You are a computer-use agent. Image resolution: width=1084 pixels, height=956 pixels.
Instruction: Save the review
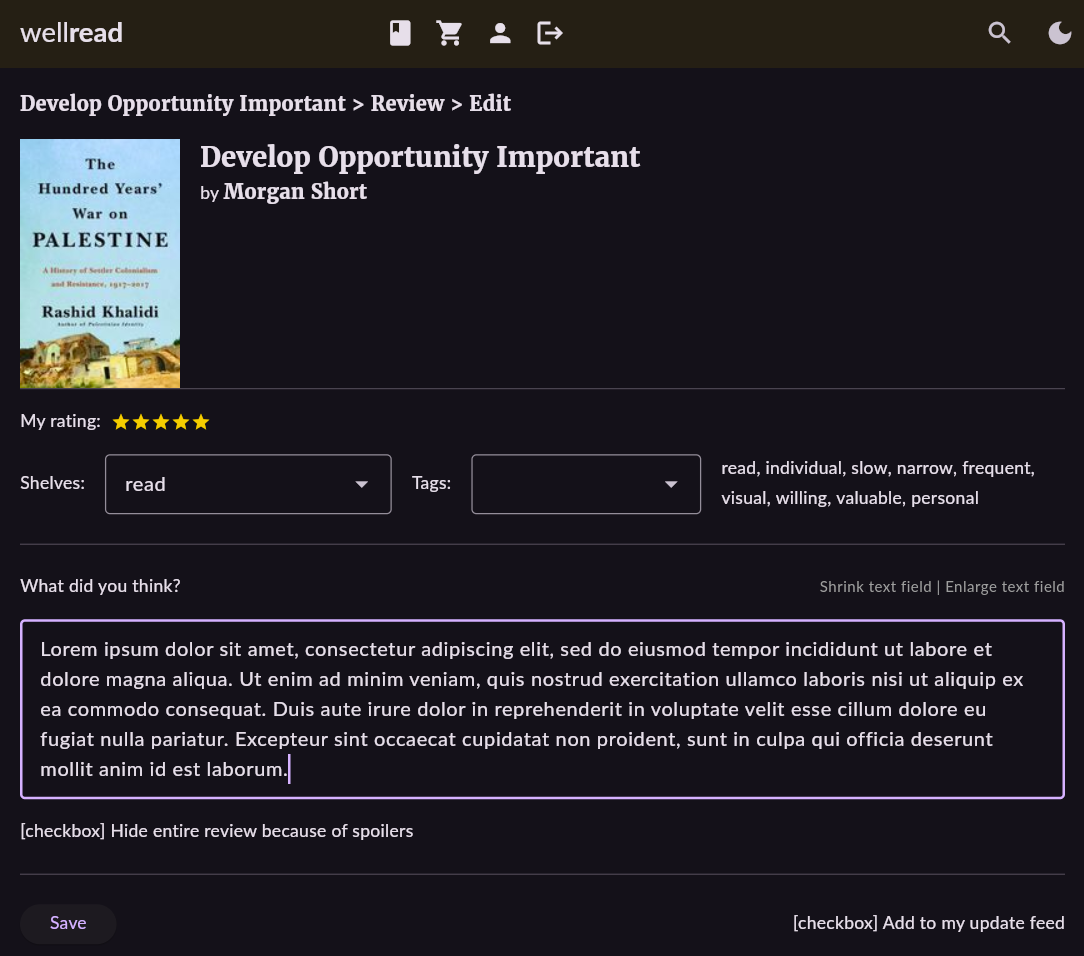[68, 923]
